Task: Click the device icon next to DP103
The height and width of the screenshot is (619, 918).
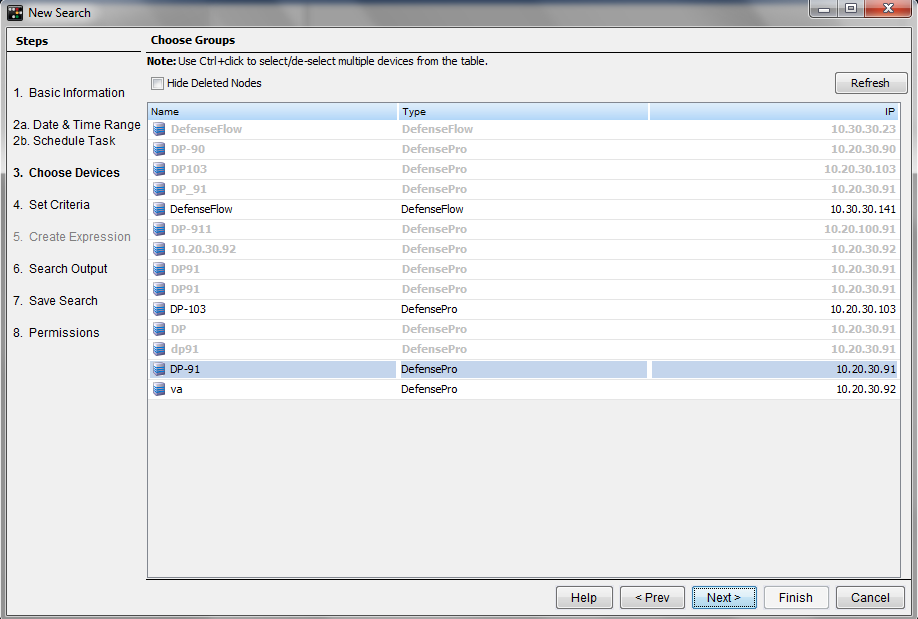Action: click(159, 169)
